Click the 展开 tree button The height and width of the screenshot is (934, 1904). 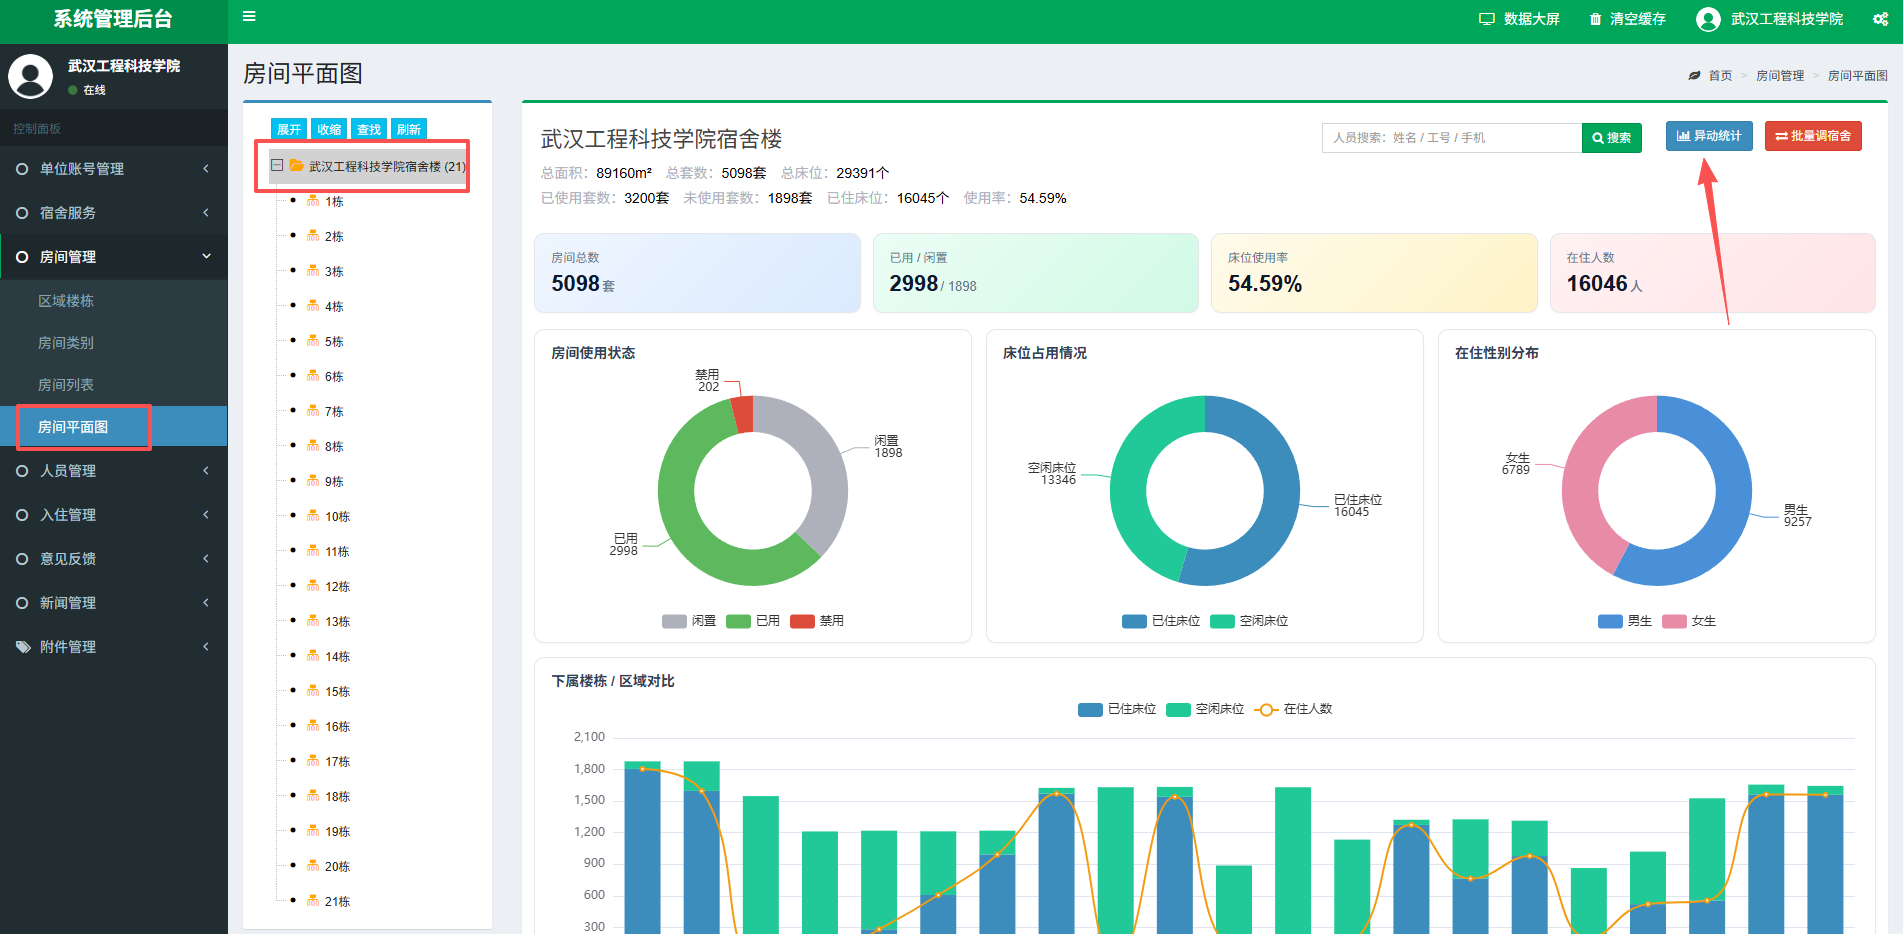pos(289,129)
